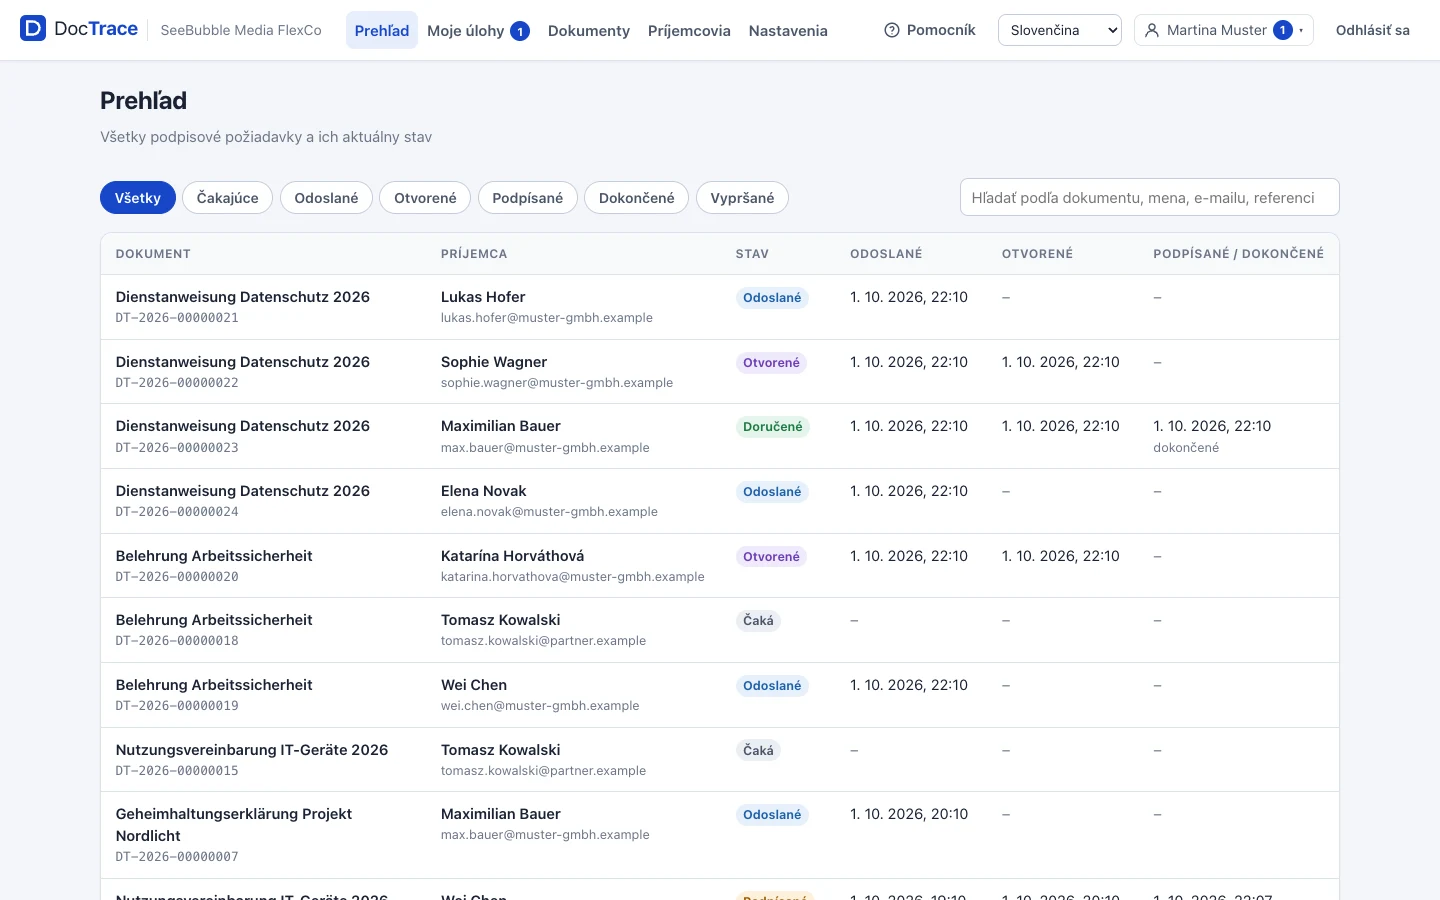Sort by the Odoslané column header

886,254
